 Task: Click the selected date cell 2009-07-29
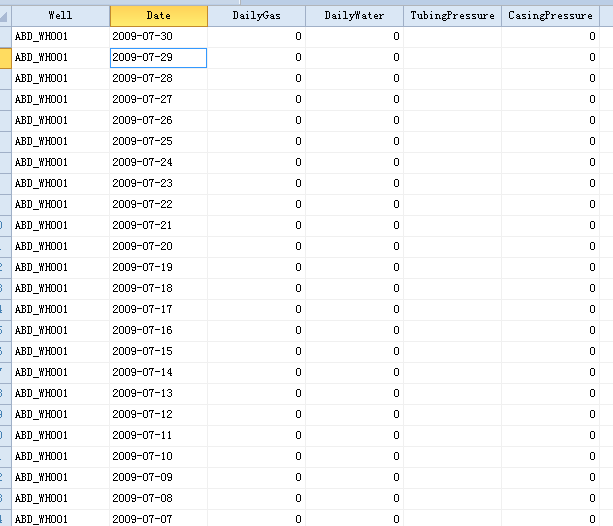point(159,58)
